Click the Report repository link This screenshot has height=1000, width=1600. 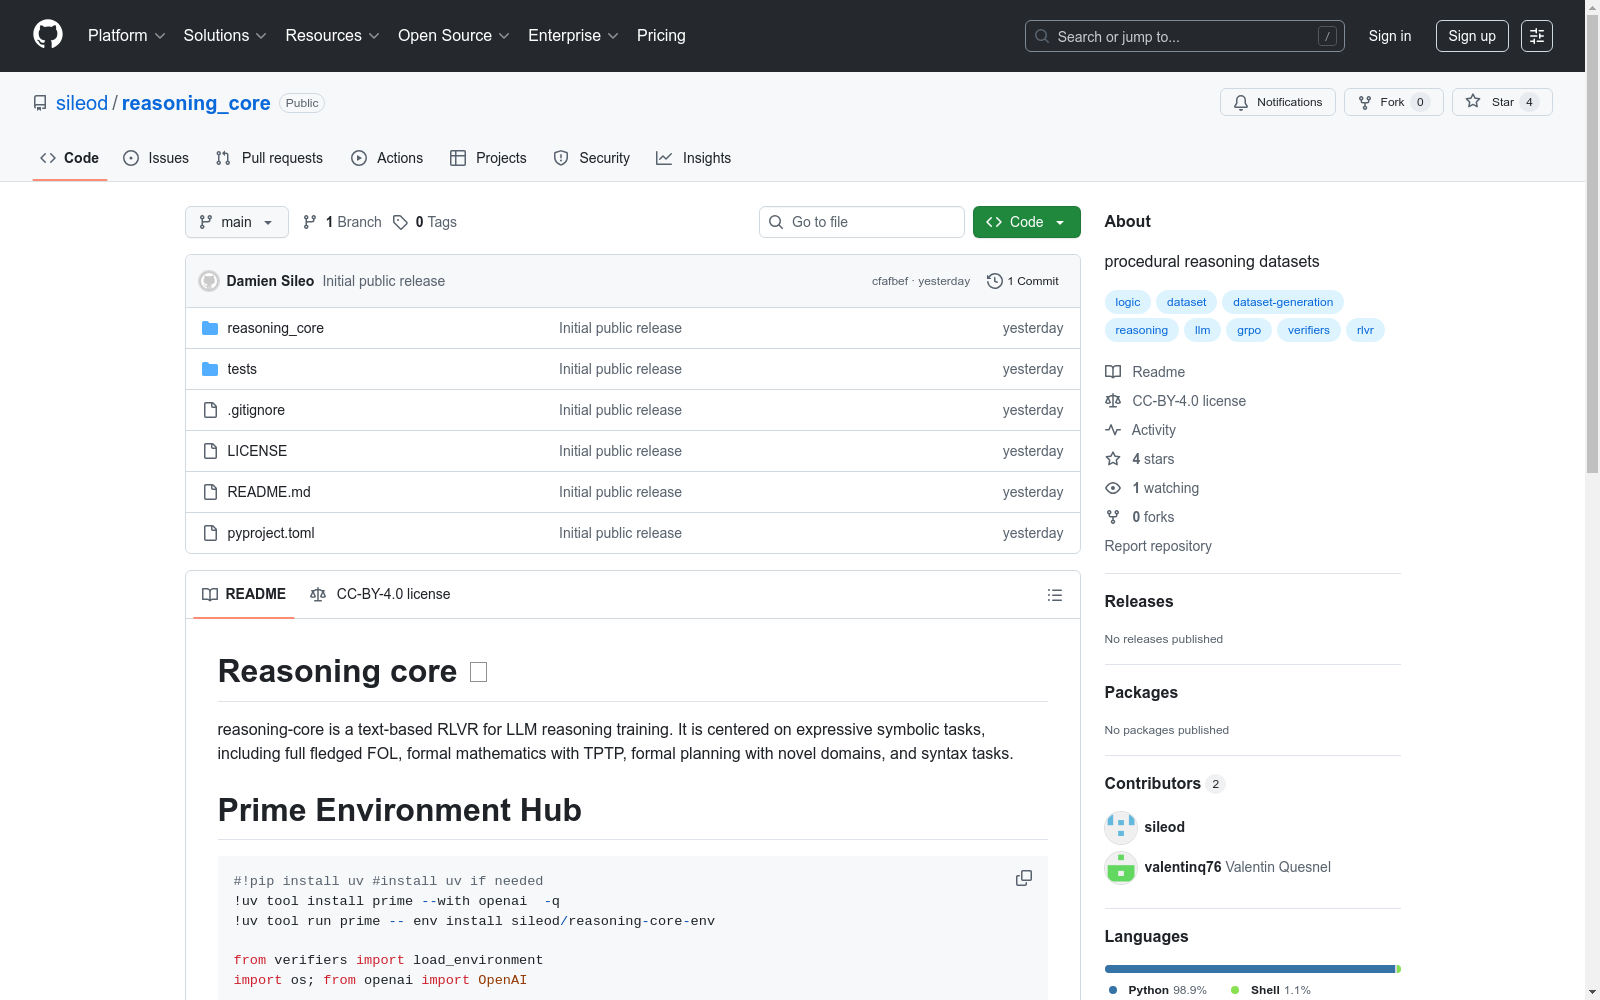pos(1158,546)
